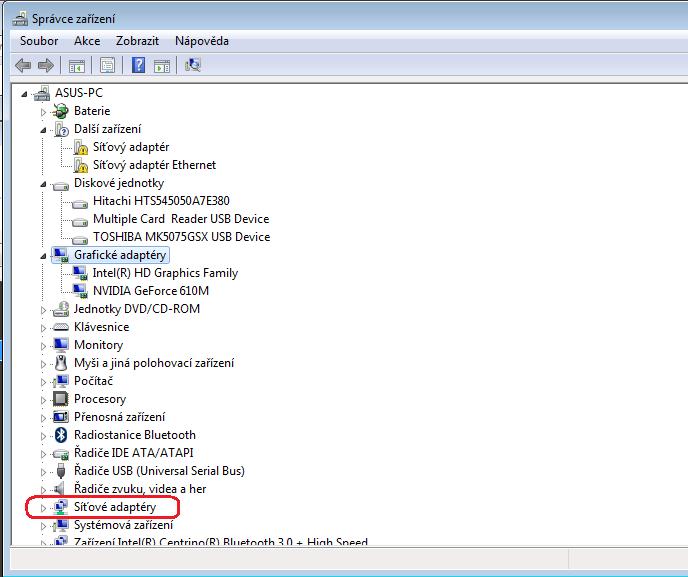Image resolution: width=688 pixels, height=577 pixels.
Task: Click the Počítač label
Action: [x=93, y=381]
